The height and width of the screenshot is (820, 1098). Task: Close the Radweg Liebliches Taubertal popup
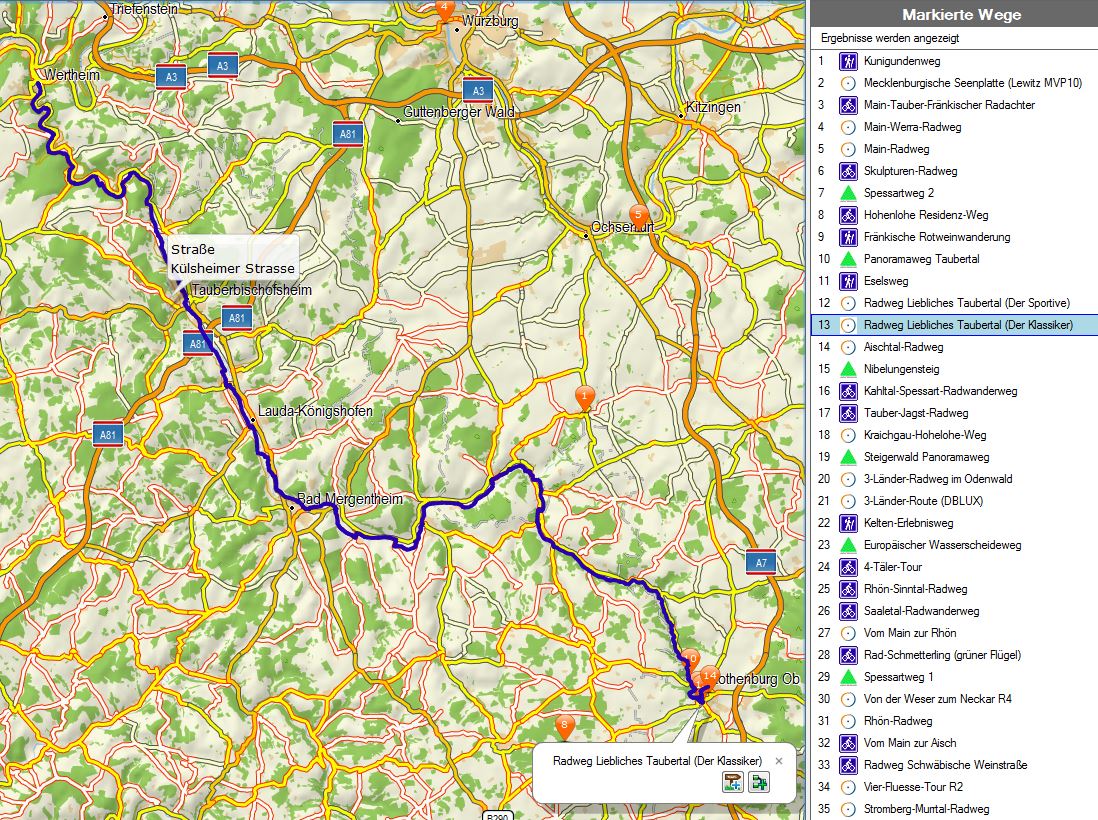tap(779, 761)
